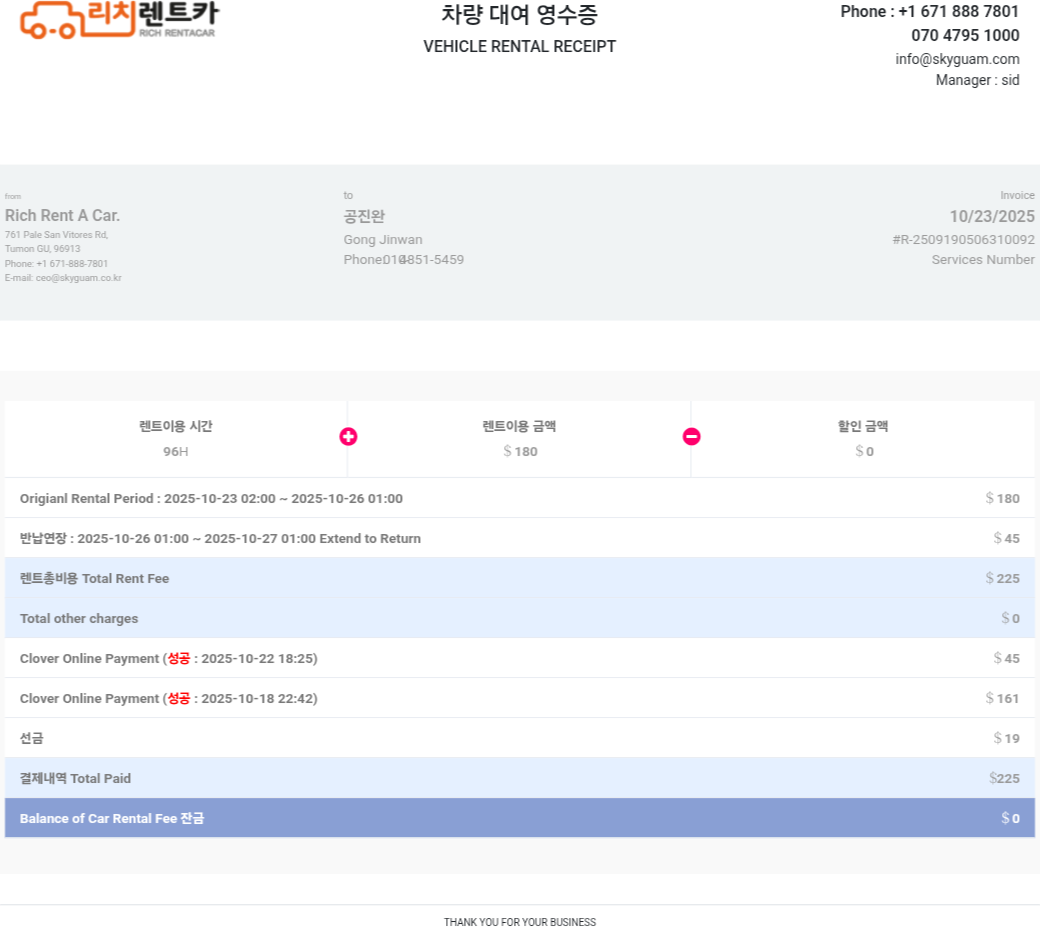The image size is (1040, 931).
Task: Click the VEHICLE RENTAL RECEIPT heading
Action: [x=519, y=47]
